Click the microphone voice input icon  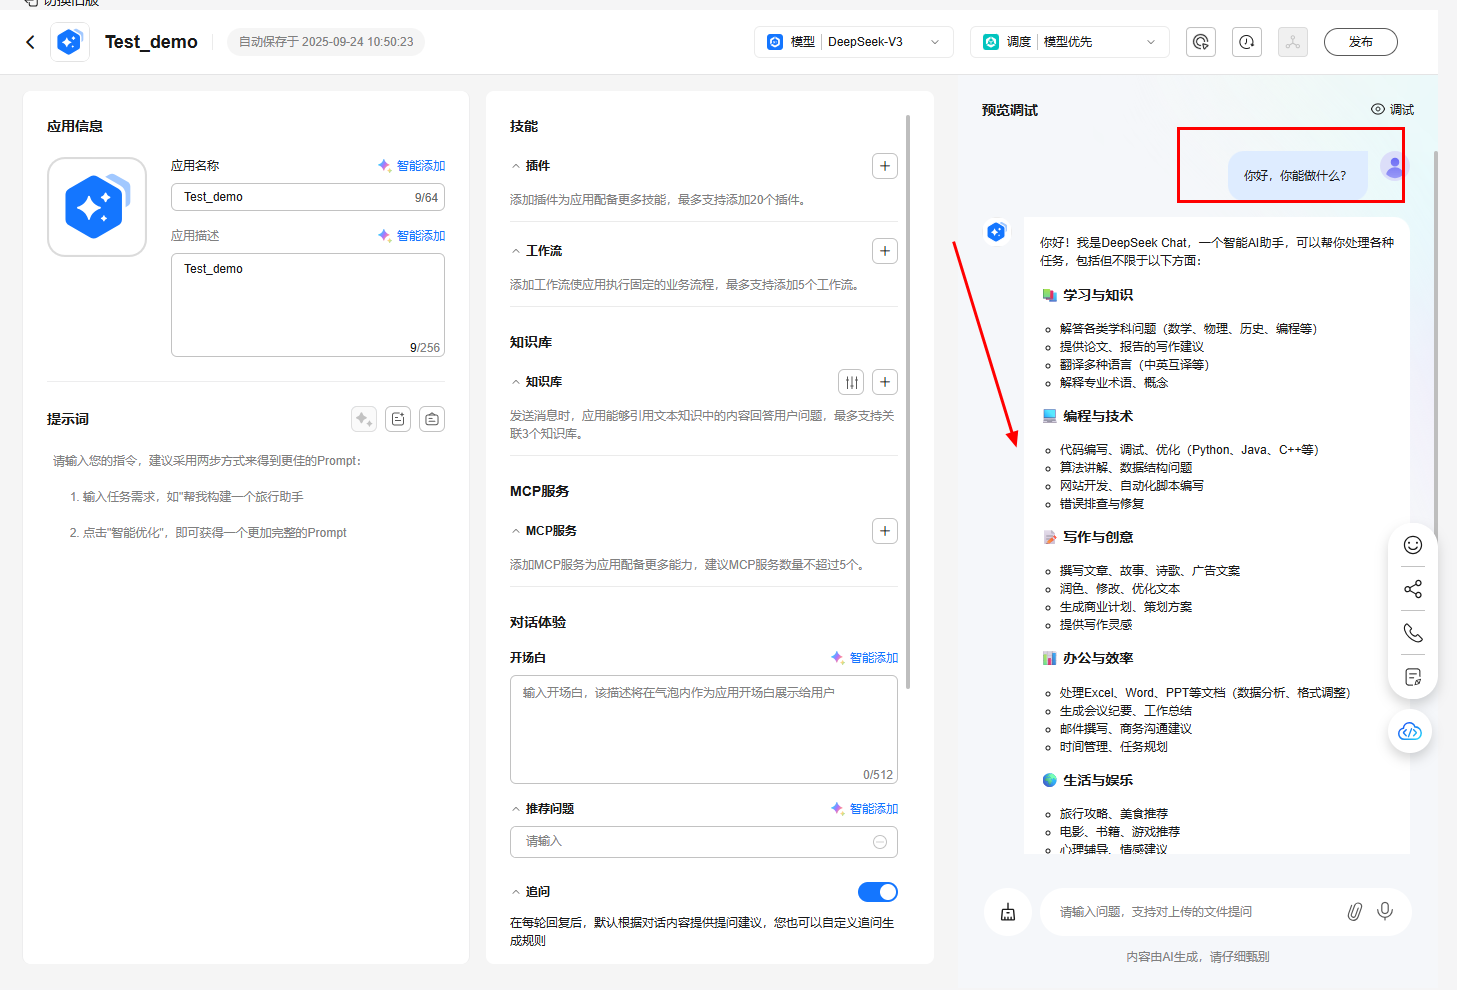tap(1385, 911)
